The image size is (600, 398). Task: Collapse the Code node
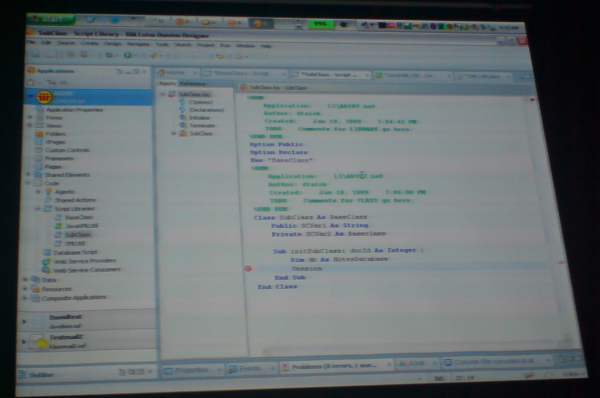tap(28, 183)
